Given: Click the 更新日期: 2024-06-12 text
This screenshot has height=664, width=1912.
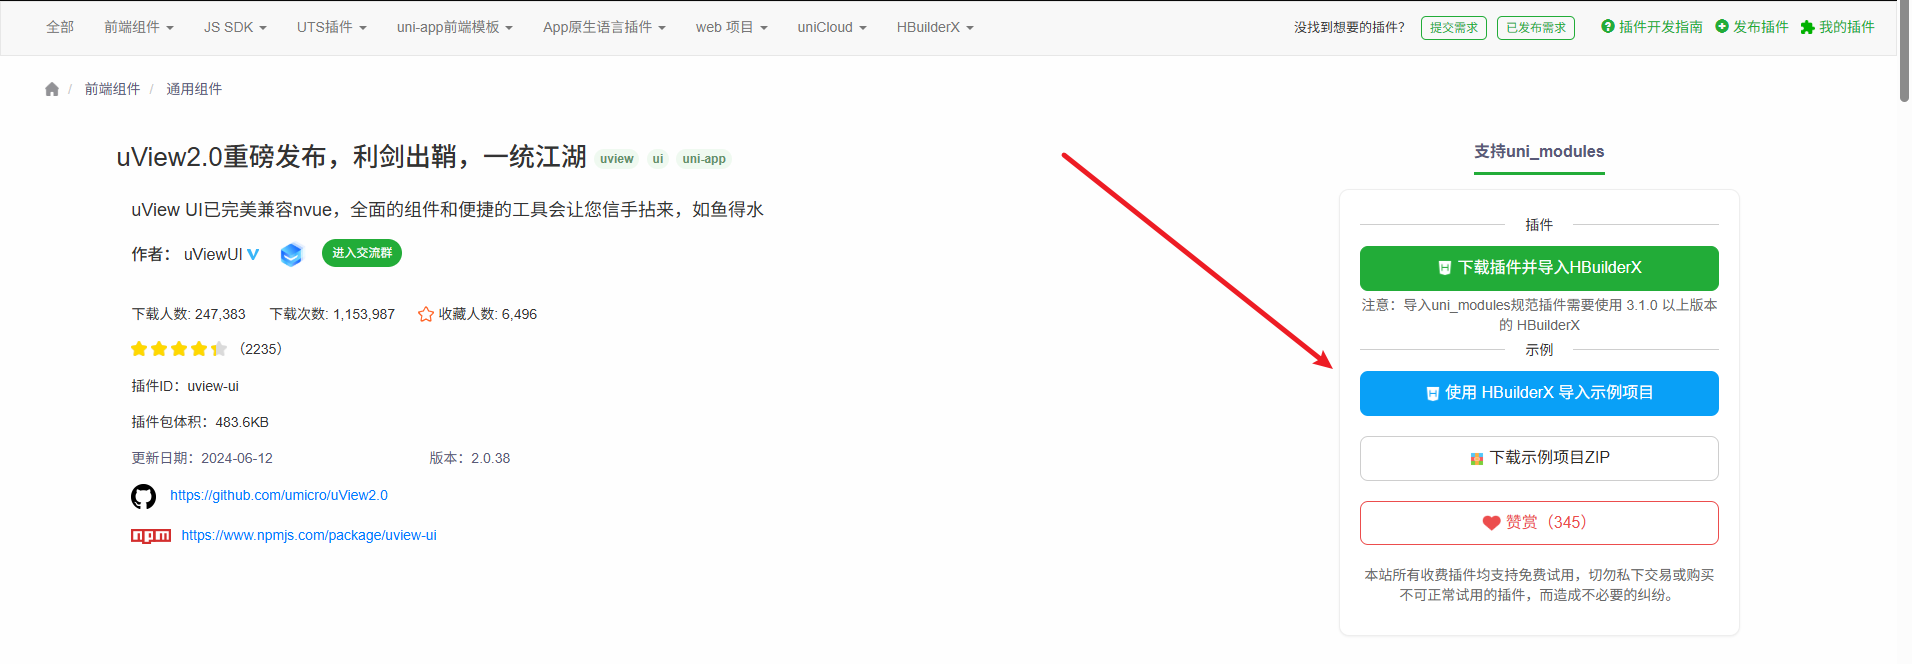Looking at the screenshot, I should point(202,458).
